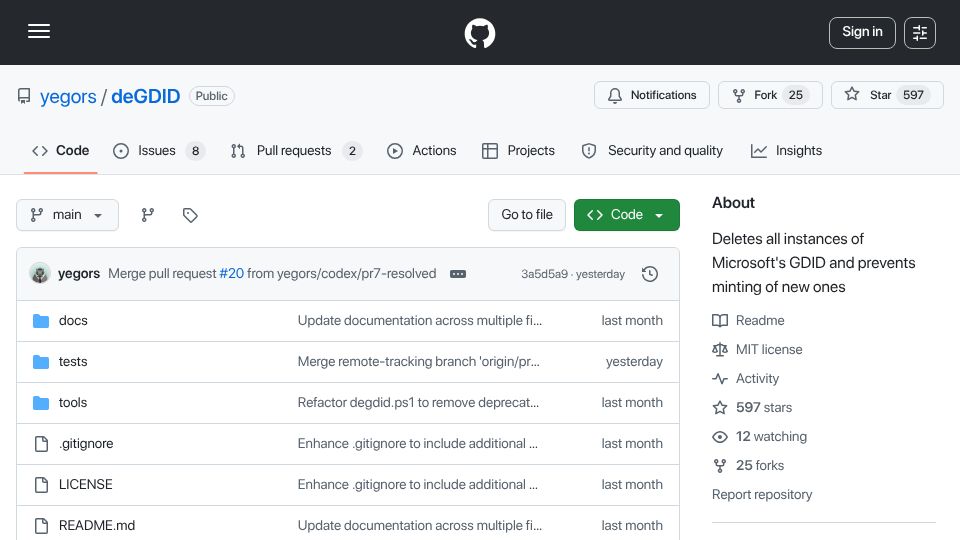Click the tools folder icon
960x540 pixels.
[x=41, y=403]
